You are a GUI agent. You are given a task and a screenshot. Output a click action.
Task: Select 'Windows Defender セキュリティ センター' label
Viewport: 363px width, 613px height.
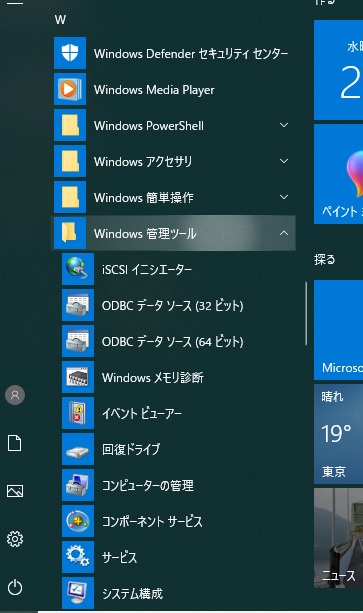191,54
